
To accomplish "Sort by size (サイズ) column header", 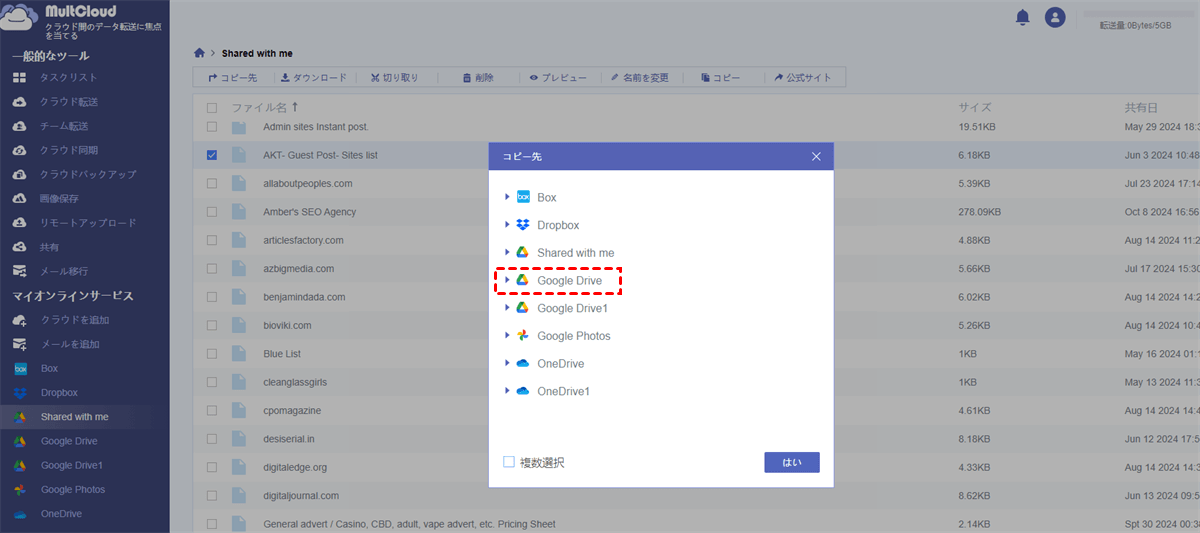I will point(975,107).
